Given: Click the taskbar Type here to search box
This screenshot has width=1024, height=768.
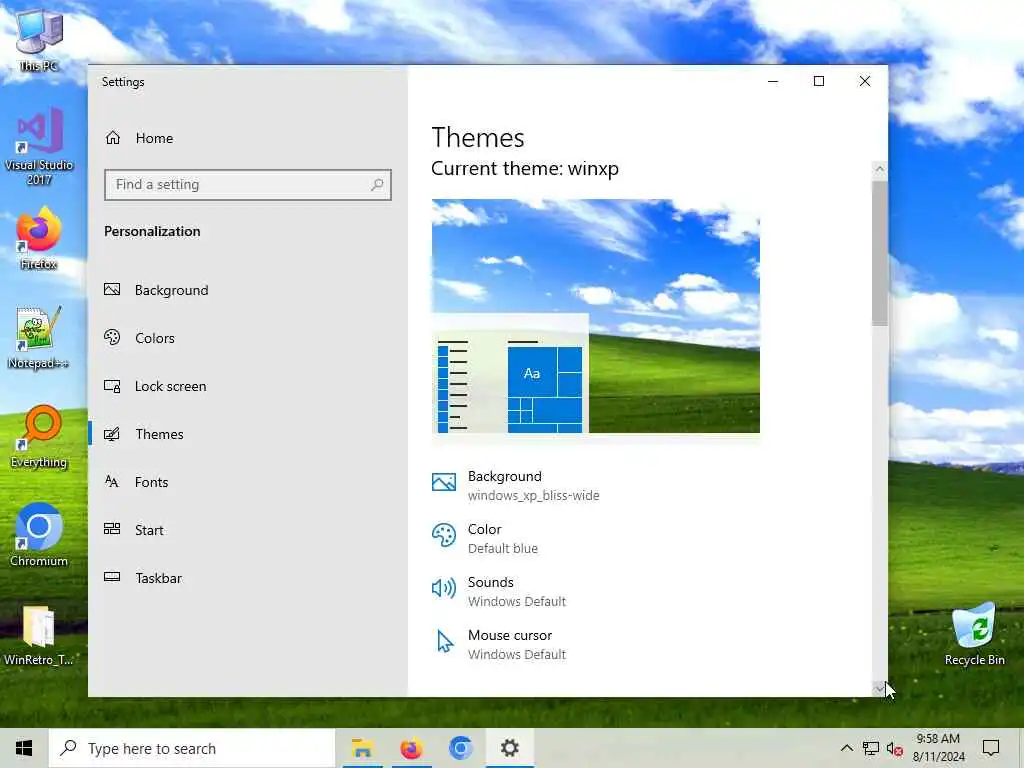Looking at the screenshot, I should 192,748.
